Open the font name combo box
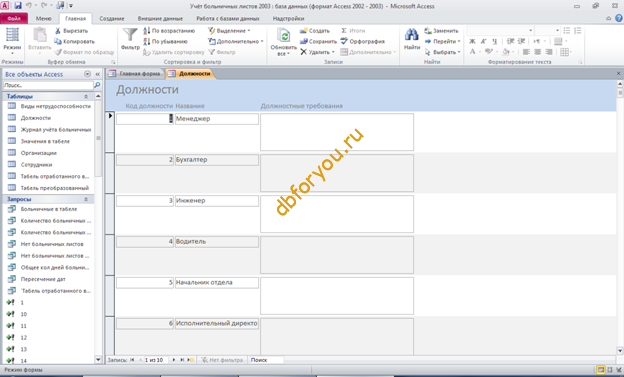Viewport: 624px width, 377px height. click(499, 31)
